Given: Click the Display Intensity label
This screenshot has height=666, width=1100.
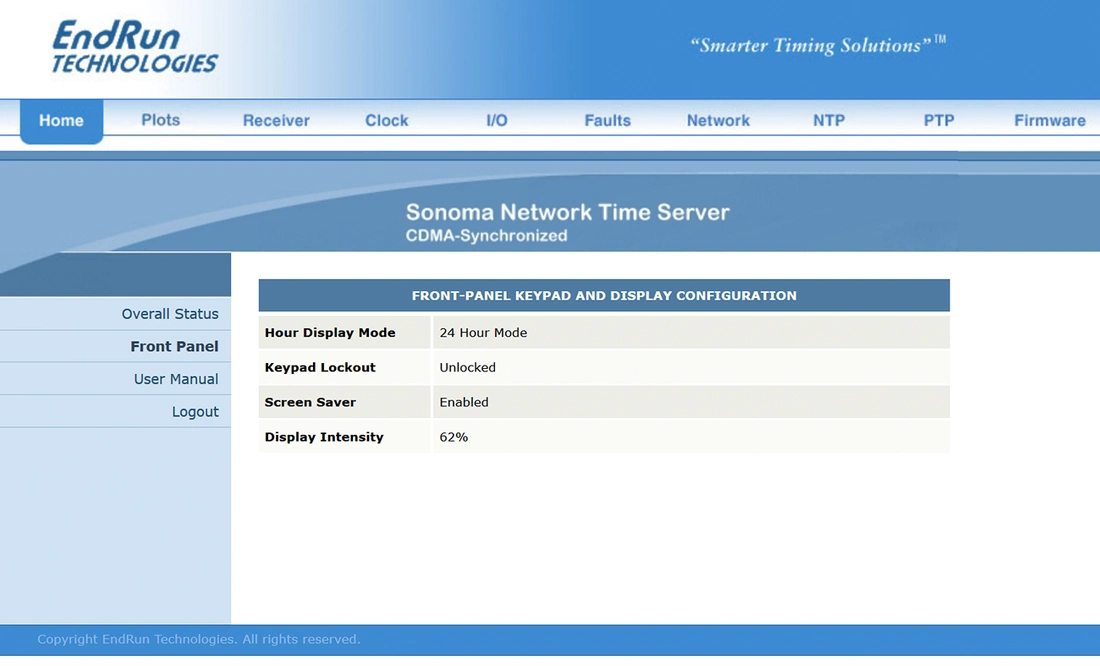Looking at the screenshot, I should coord(324,437).
